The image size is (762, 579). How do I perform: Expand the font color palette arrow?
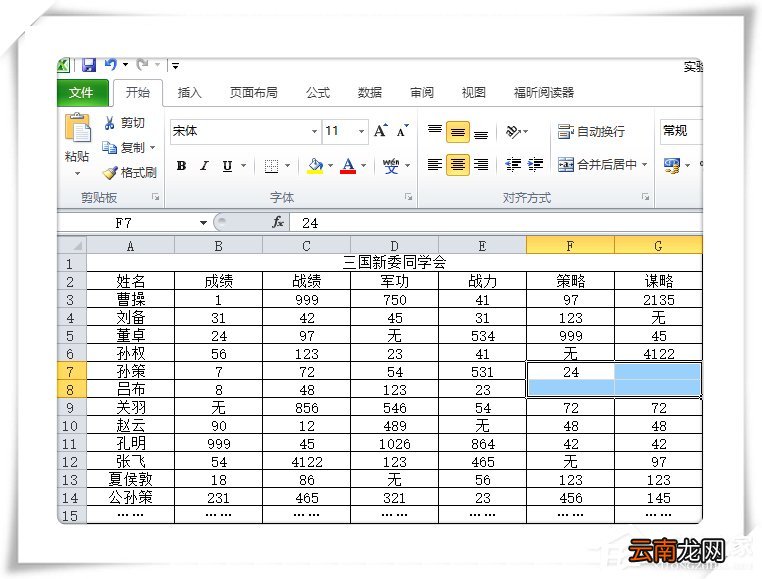363,166
